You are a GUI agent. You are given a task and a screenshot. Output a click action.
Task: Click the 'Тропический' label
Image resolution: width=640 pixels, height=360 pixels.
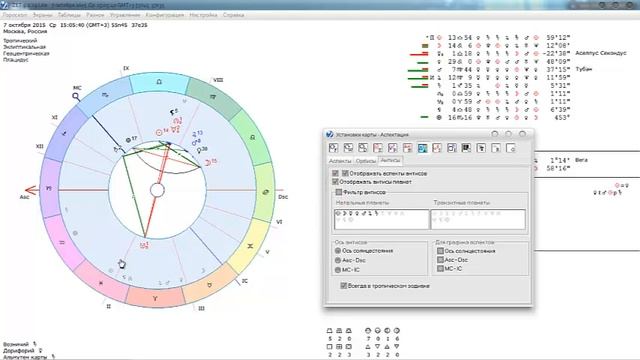coord(20,41)
